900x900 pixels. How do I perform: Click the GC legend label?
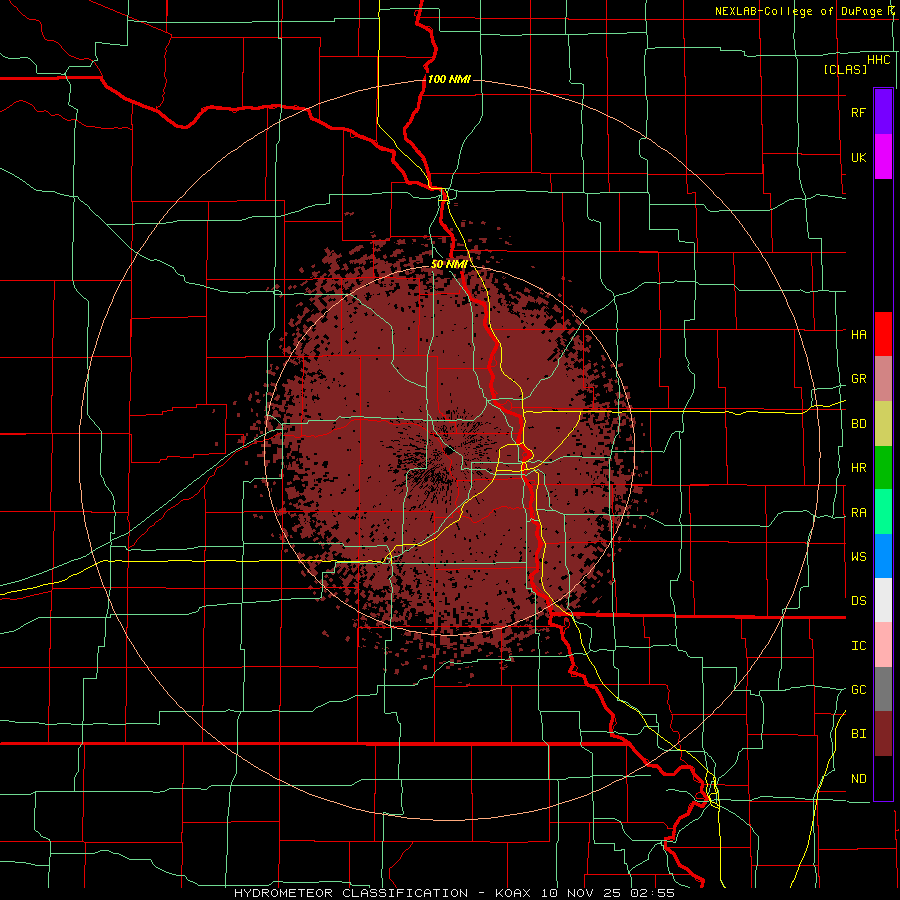tap(858, 689)
